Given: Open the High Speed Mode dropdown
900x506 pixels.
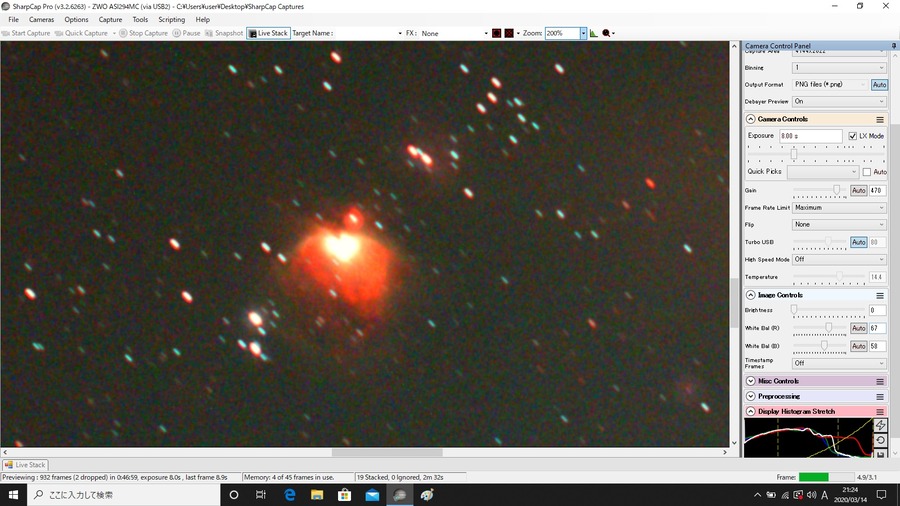Looking at the screenshot, I should pos(839,259).
